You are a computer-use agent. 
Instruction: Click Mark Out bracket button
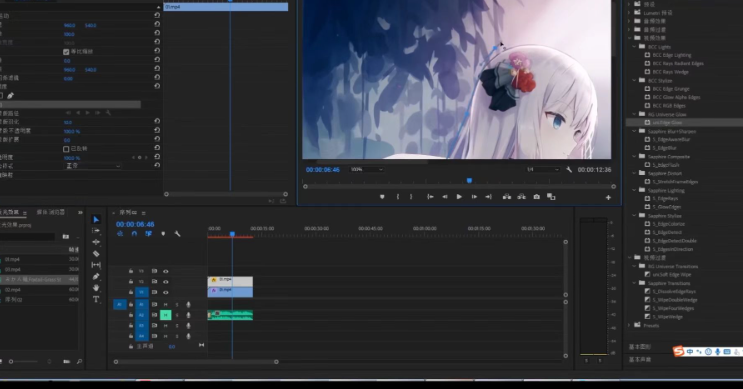411,197
